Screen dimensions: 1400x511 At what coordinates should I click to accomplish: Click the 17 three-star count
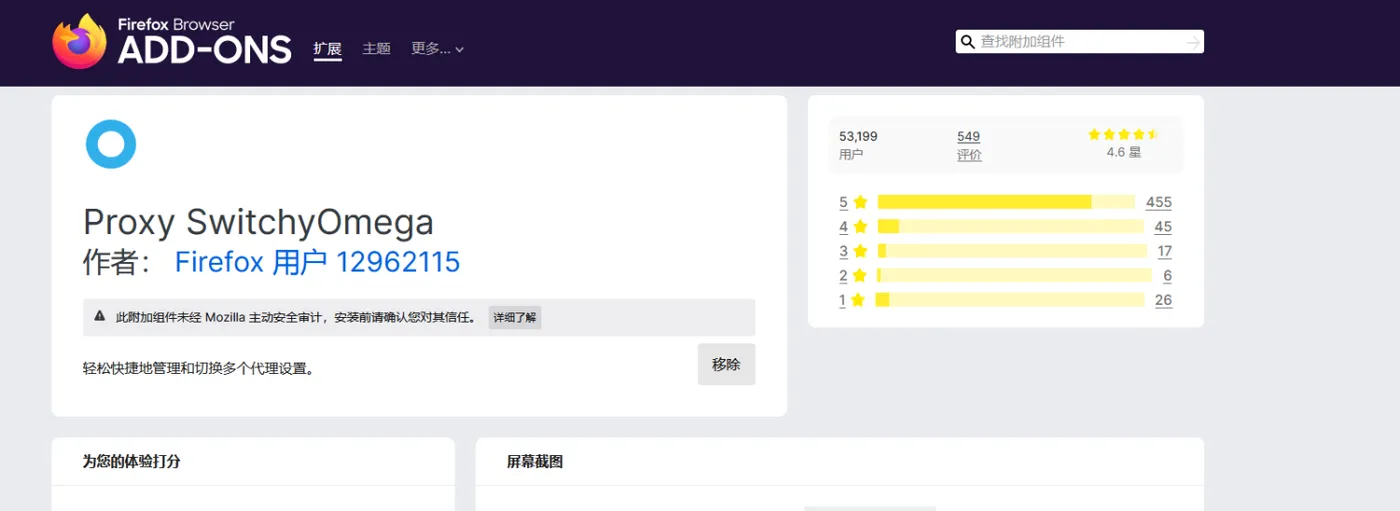(1165, 251)
